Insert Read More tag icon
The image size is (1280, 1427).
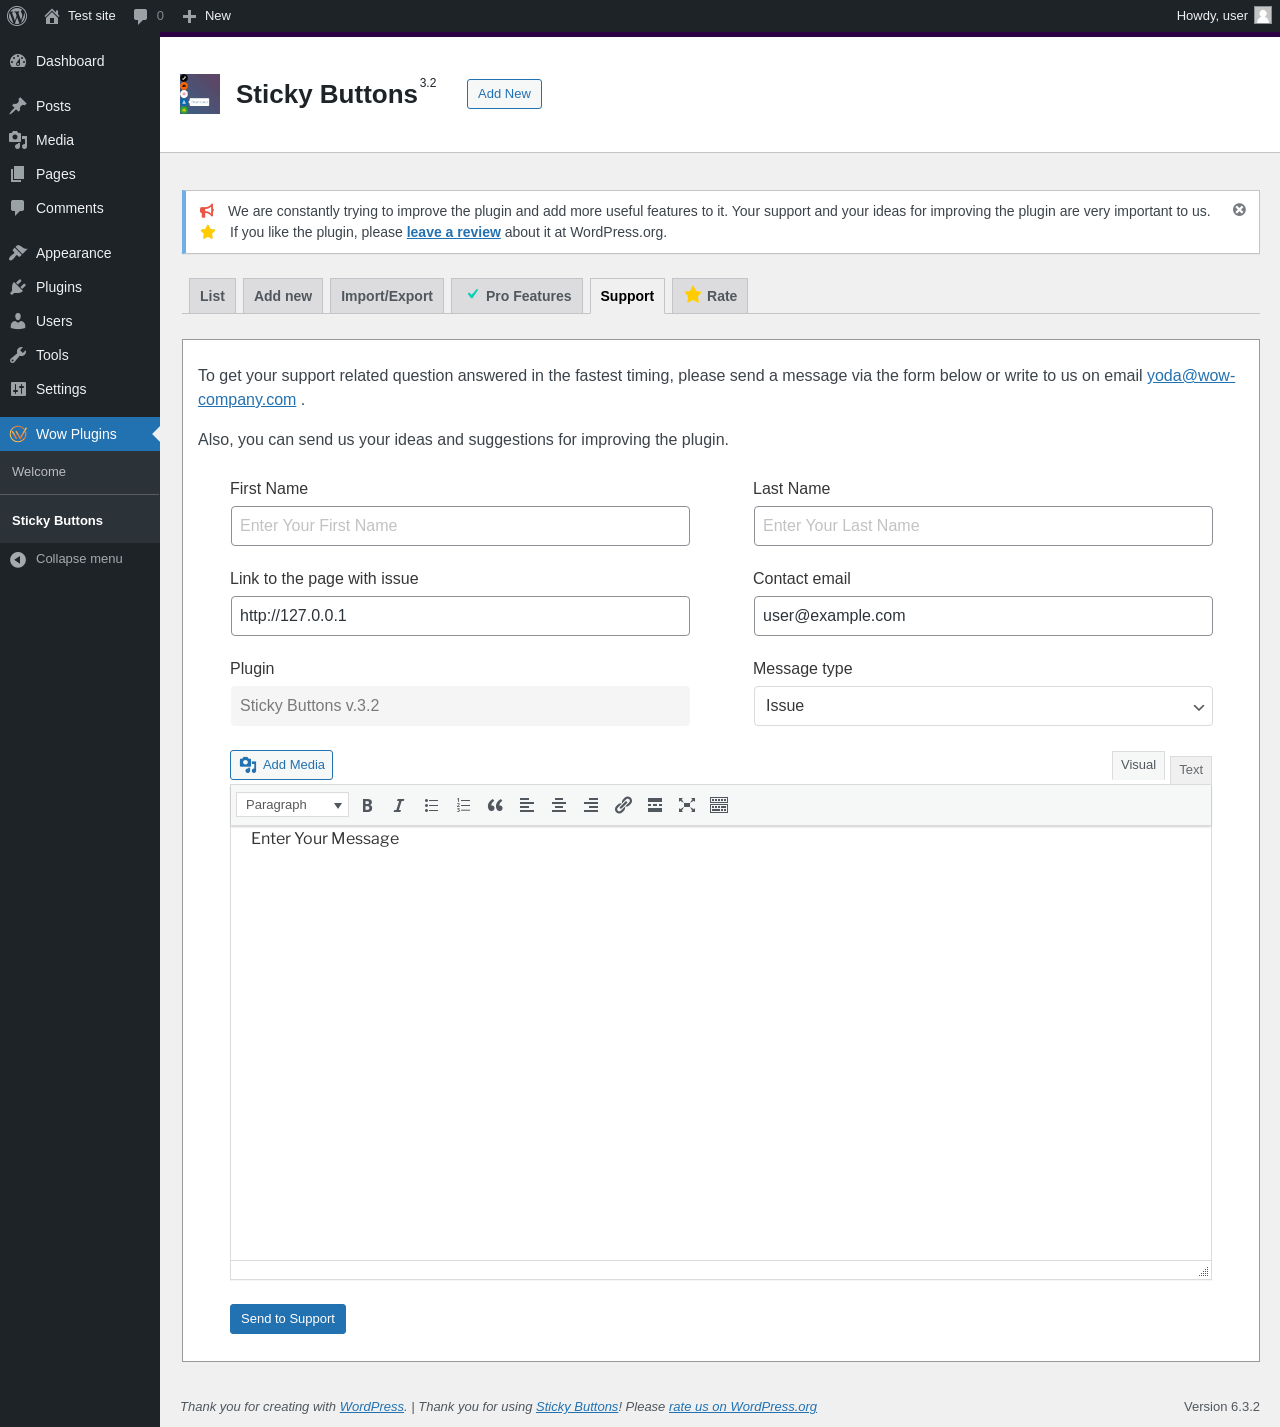tap(655, 805)
